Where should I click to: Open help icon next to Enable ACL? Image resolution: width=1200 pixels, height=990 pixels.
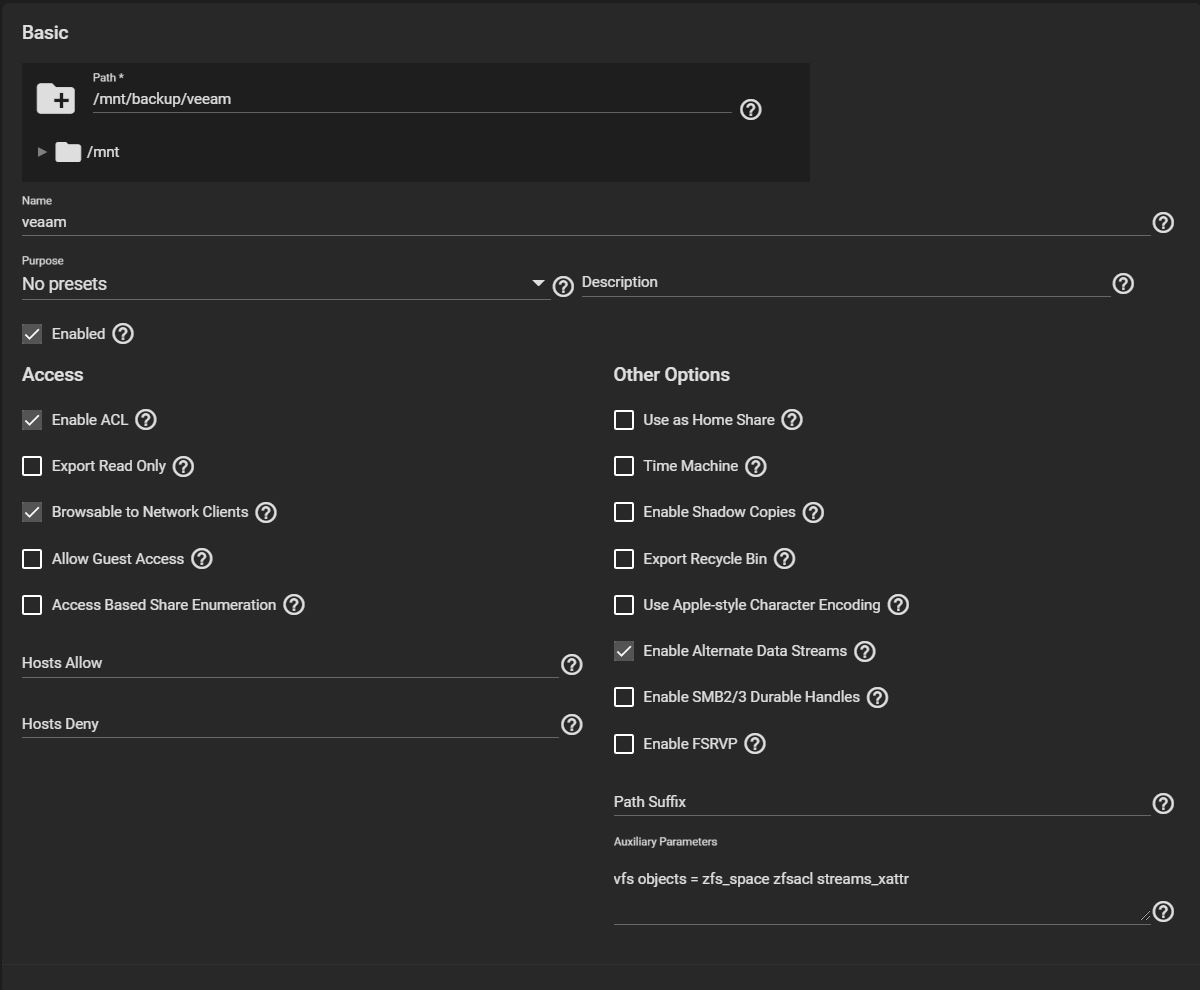[x=146, y=420]
